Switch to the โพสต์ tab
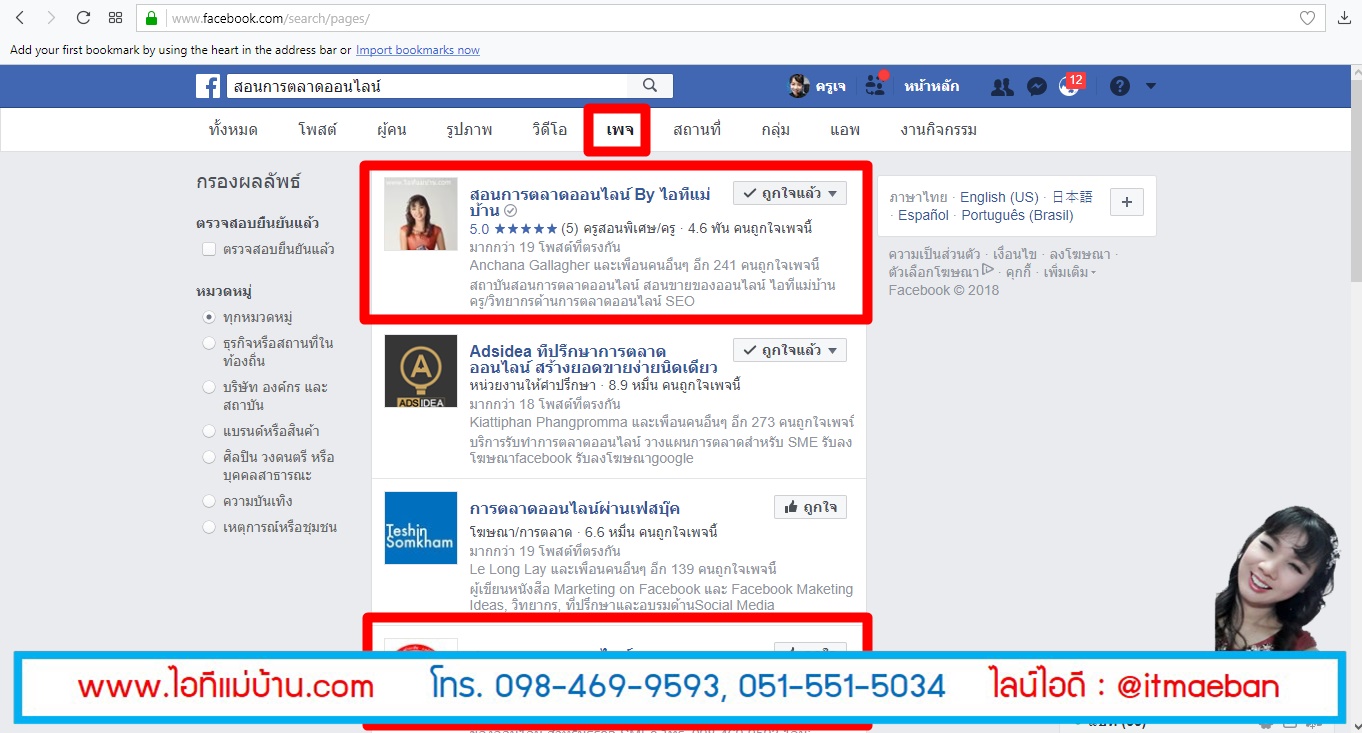 click(317, 130)
